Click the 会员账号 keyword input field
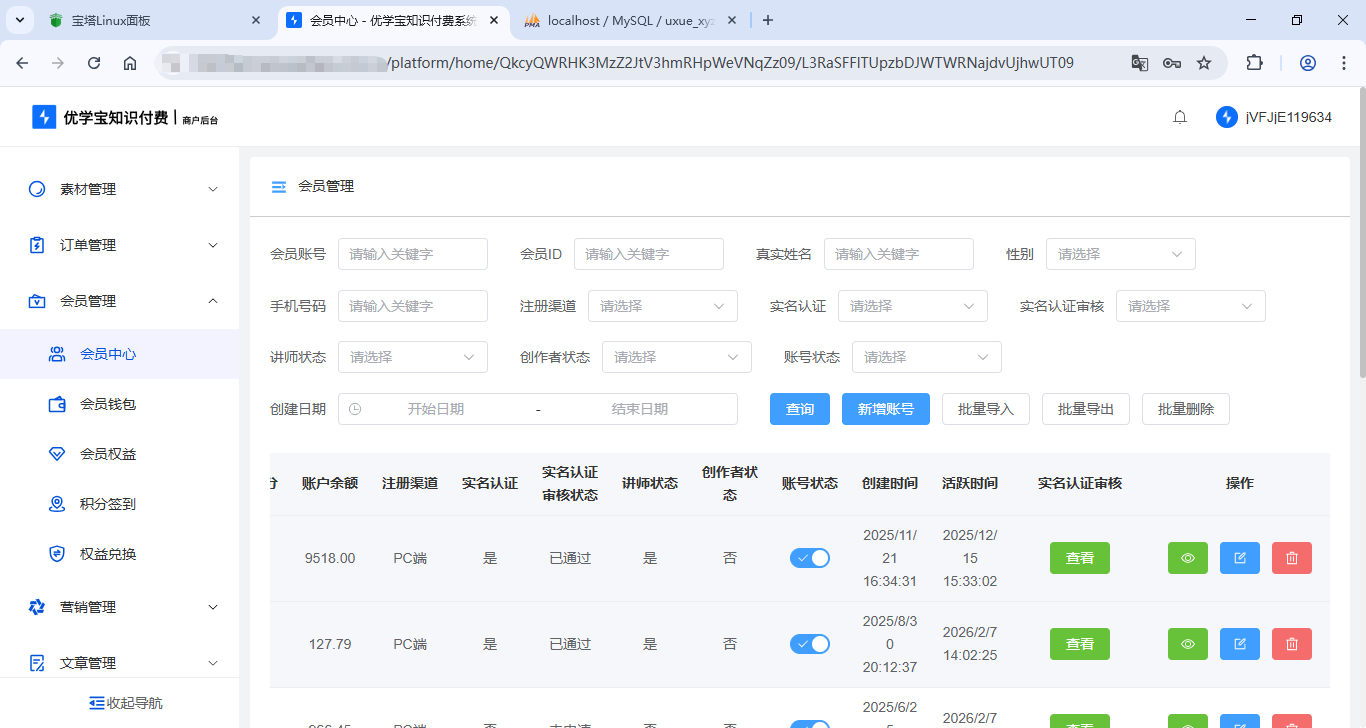 [x=412, y=254]
